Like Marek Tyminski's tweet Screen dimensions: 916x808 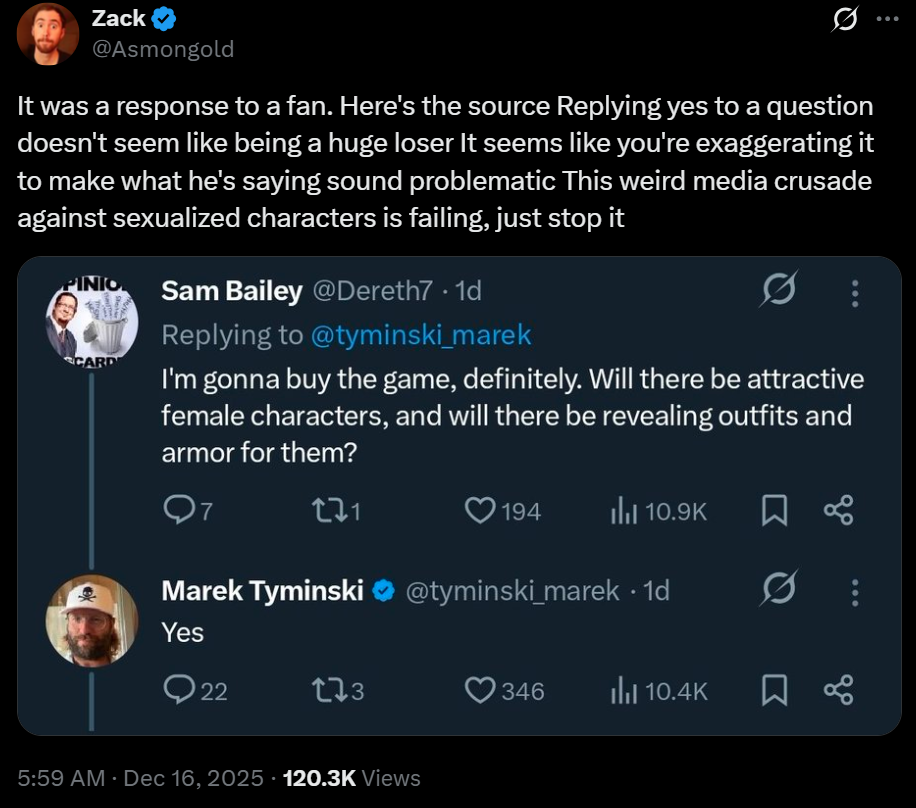tap(481, 690)
